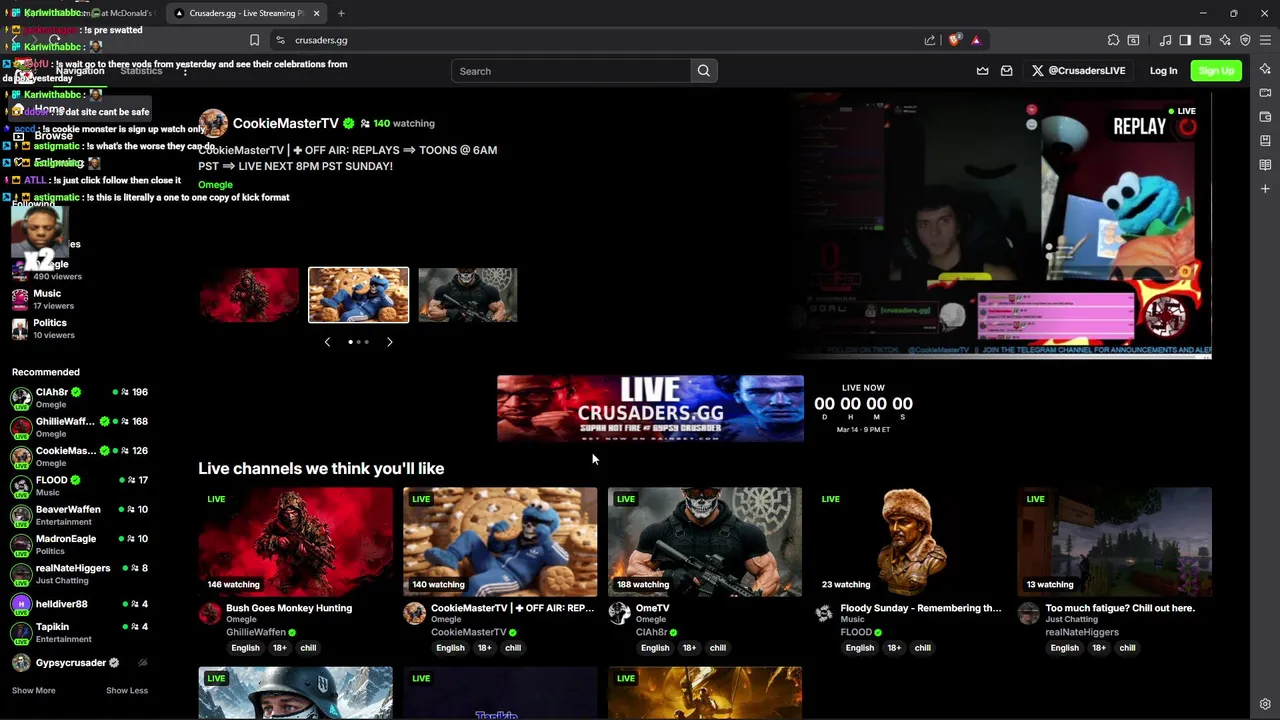Viewport: 1280px width, 720px height.
Task: Open Leo AI sparkle icon in toolbar
Action: point(1226,40)
